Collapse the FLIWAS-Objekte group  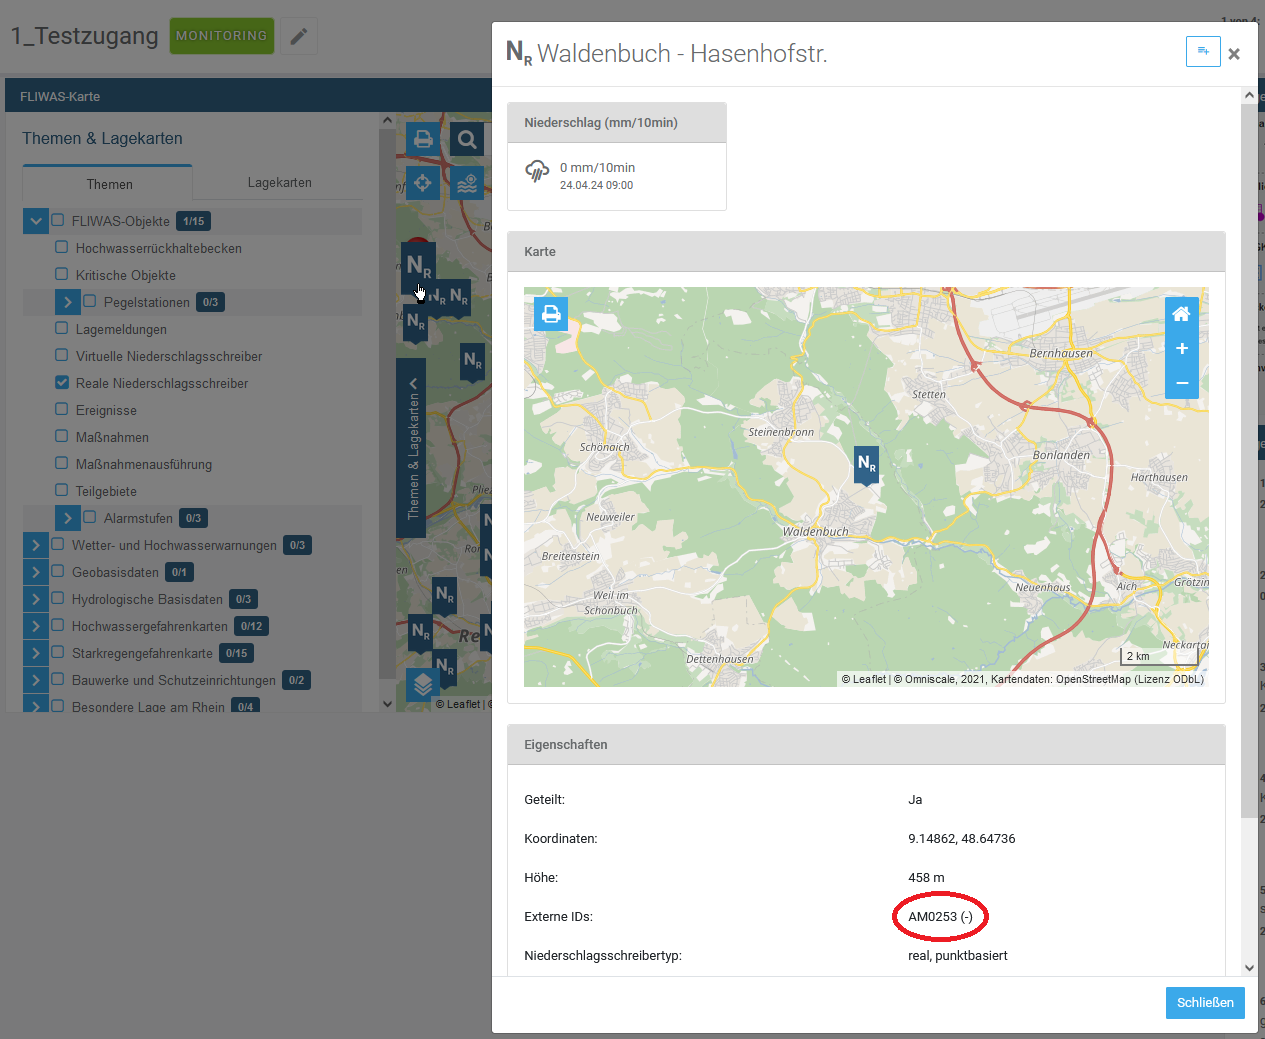click(35, 221)
